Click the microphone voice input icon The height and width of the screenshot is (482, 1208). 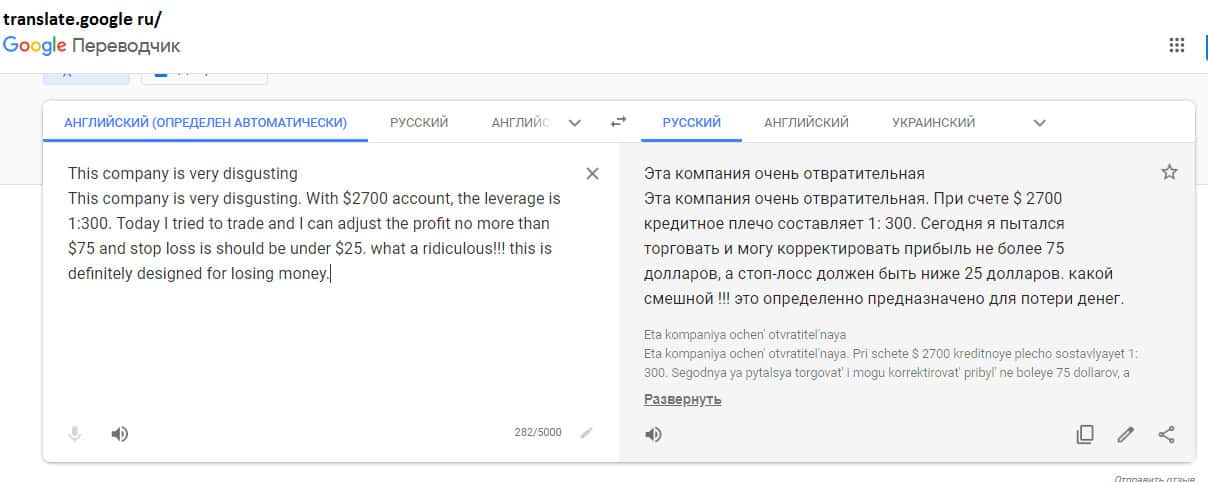(x=74, y=434)
